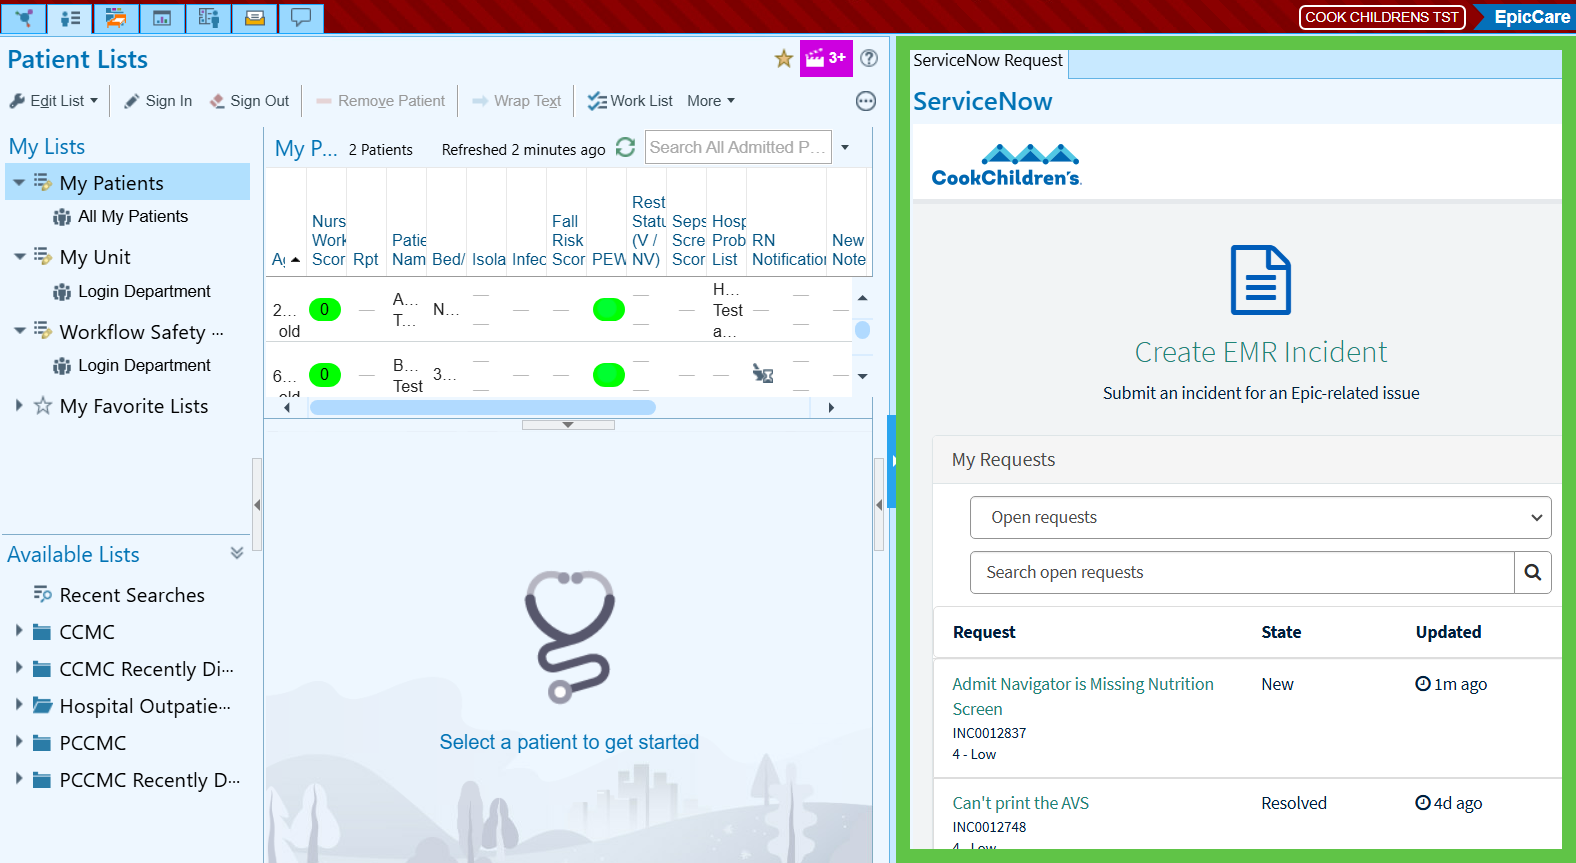
Task: Open the Admit Navigator Missing Nutrition Screen request
Action: click(1083, 696)
